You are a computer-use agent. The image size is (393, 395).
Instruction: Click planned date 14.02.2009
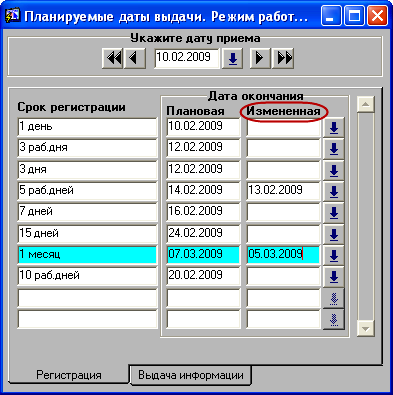pos(203,191)
